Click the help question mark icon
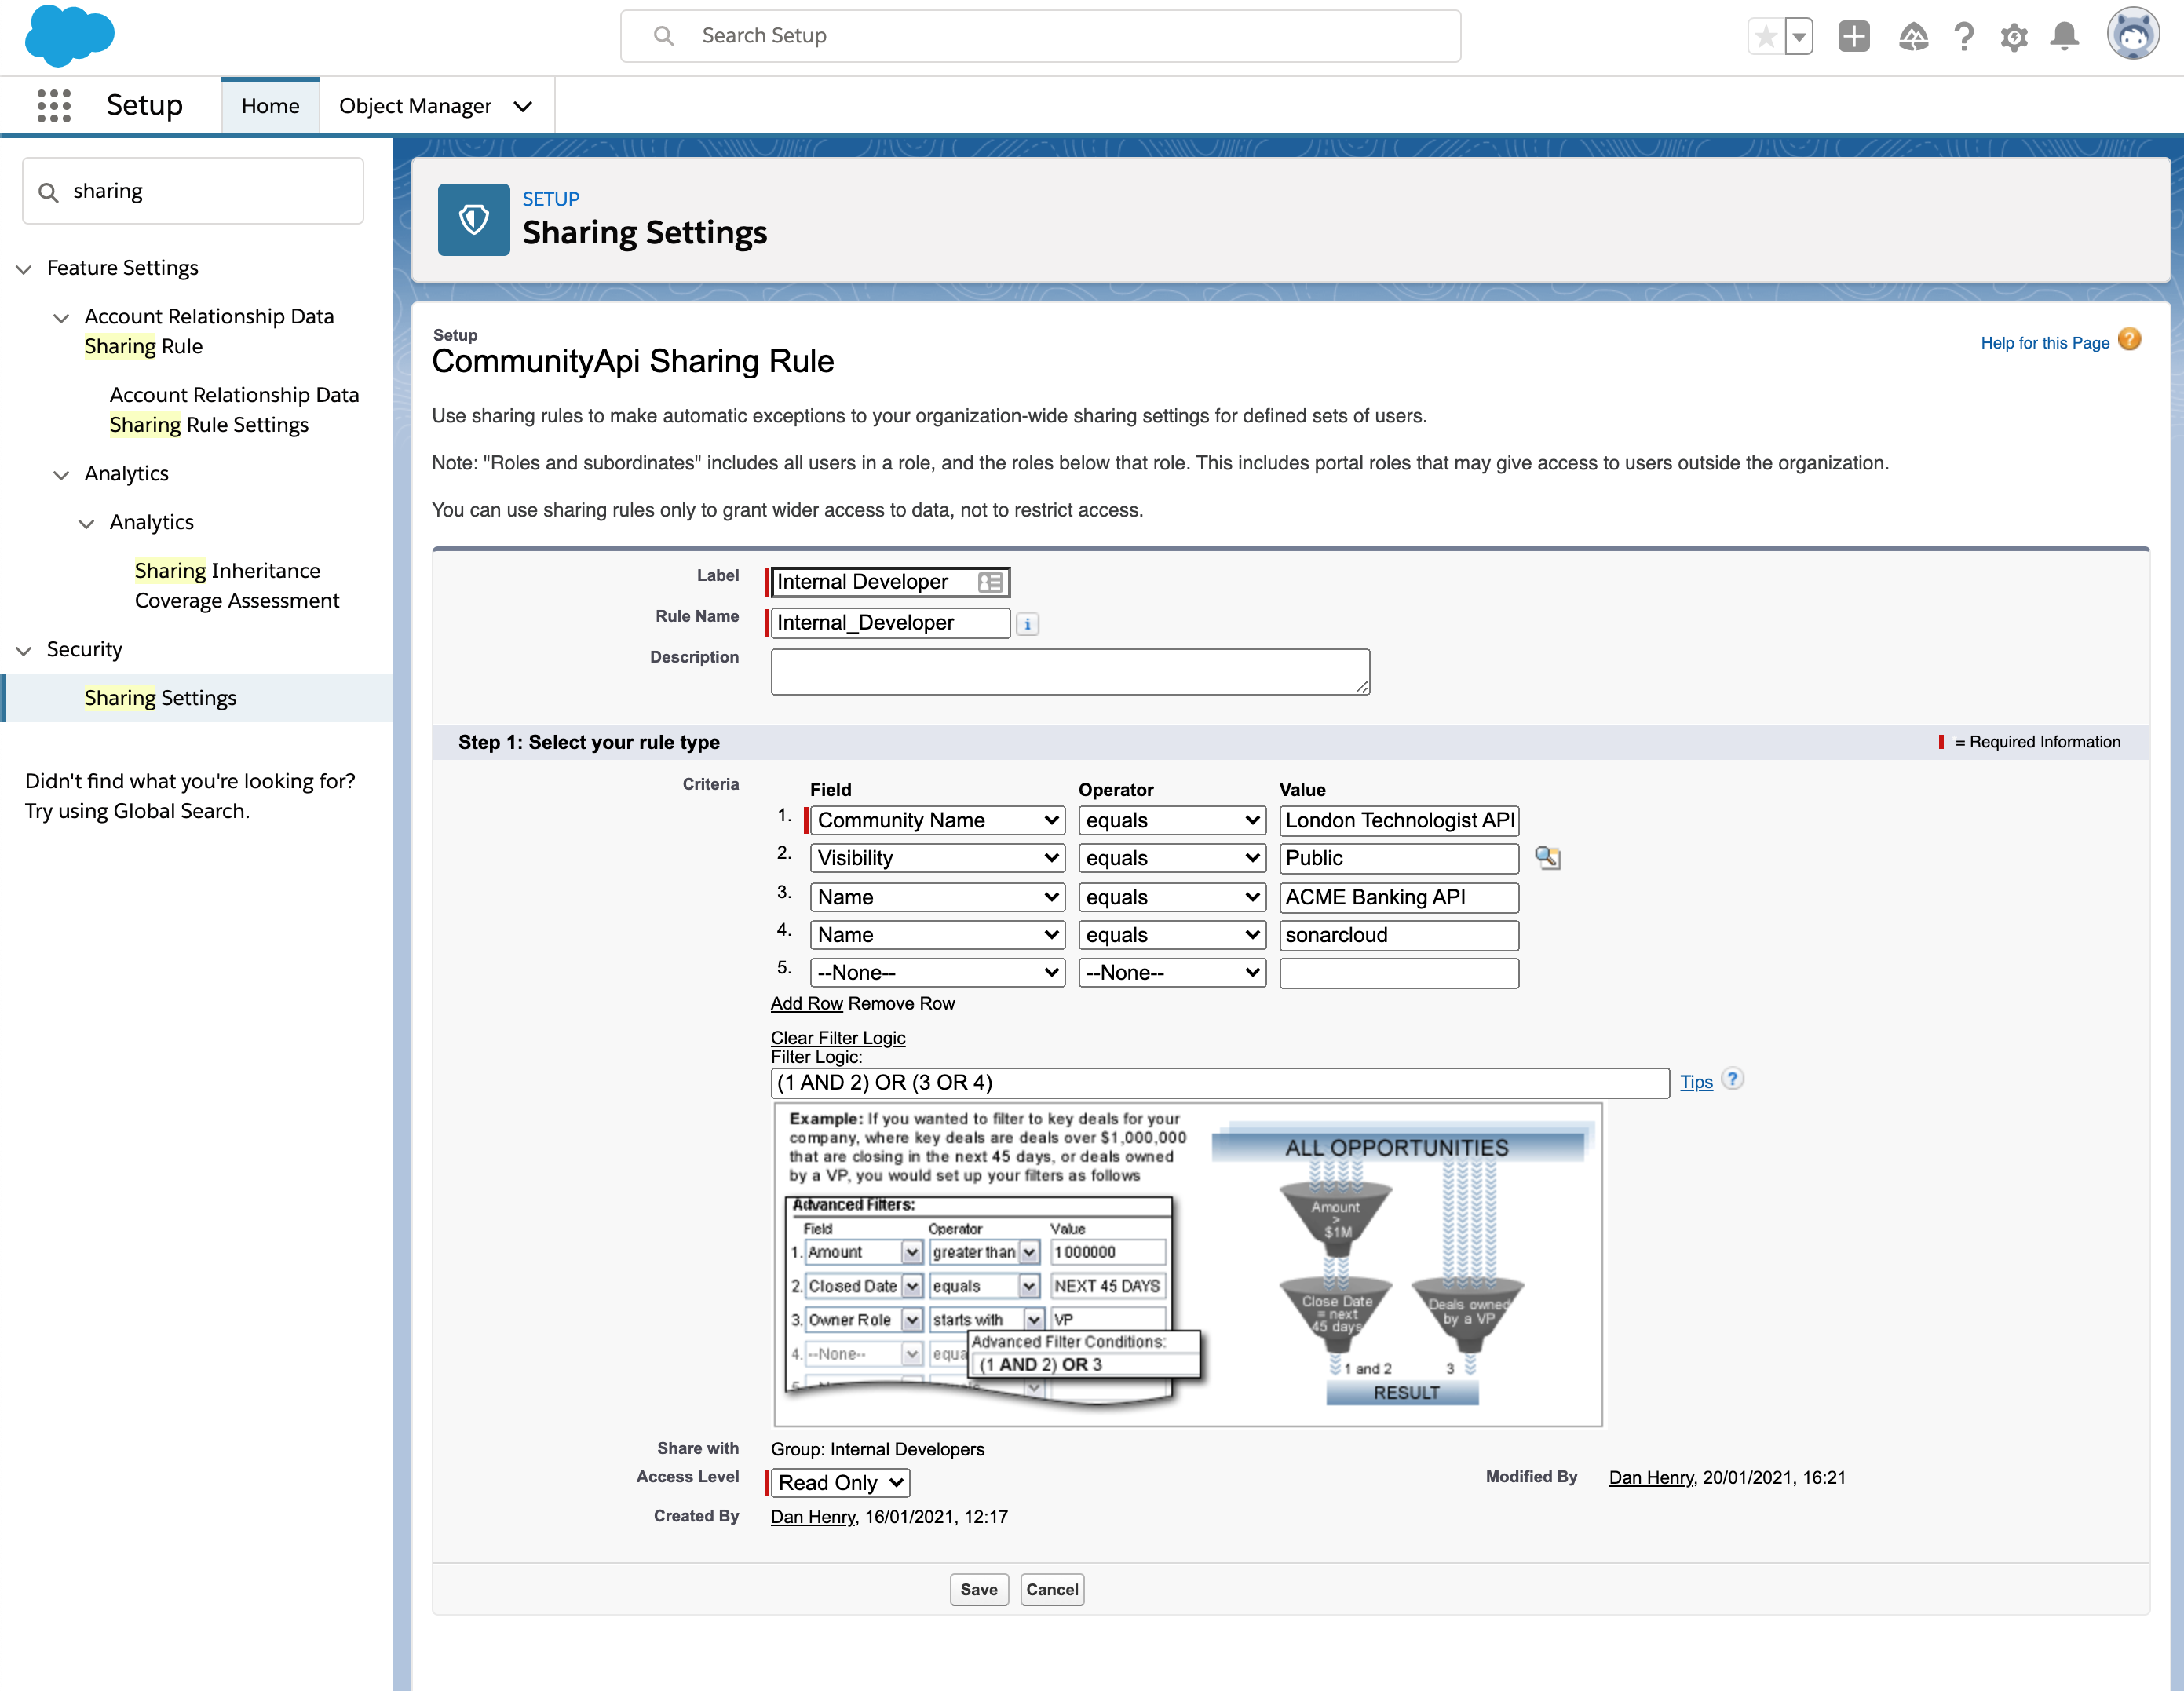Viewport: 2184px width, 1691px height. (x=1964, y=37)
